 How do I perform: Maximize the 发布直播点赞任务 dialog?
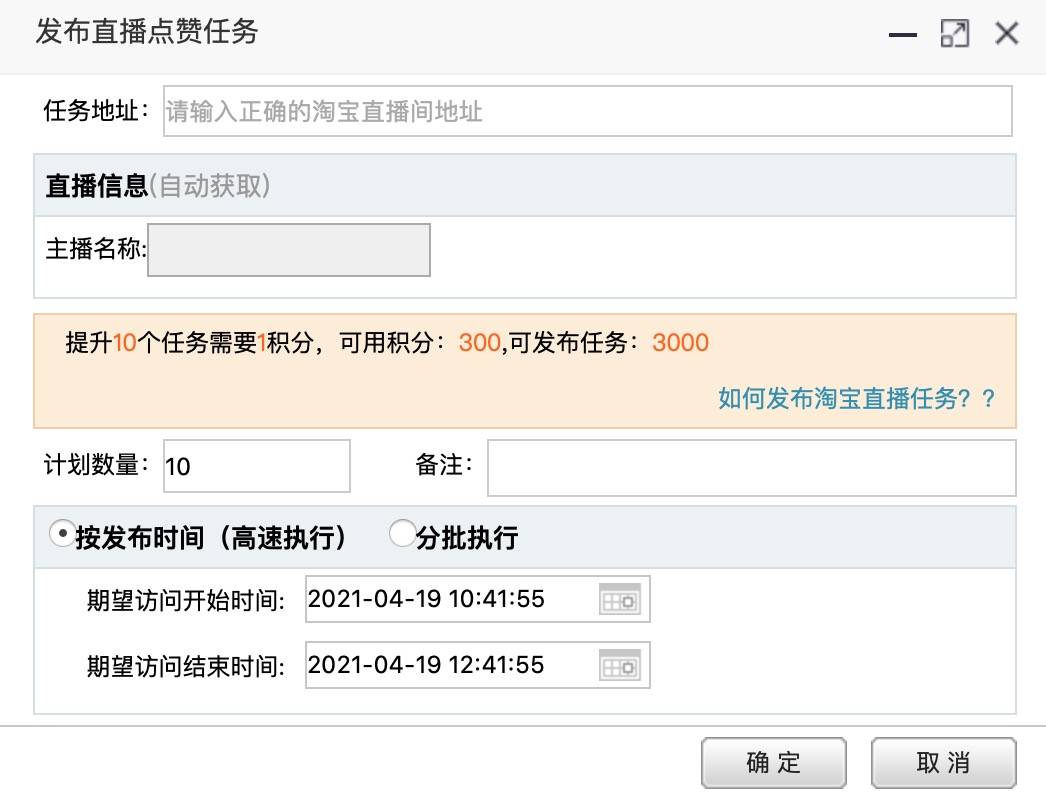[x=955, y=33]
